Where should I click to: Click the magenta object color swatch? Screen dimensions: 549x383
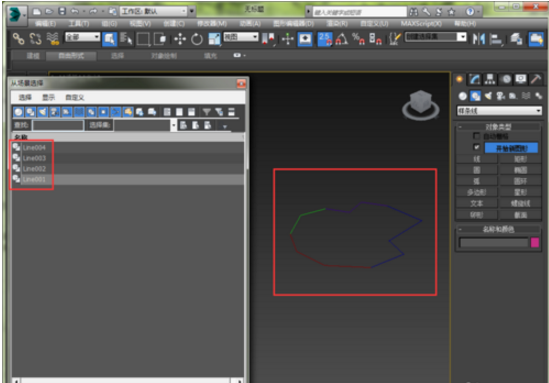535,242
